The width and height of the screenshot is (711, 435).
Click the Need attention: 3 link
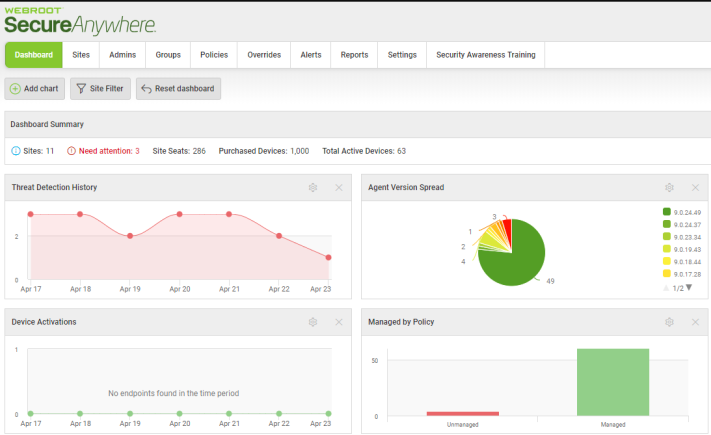pos(109,151)
